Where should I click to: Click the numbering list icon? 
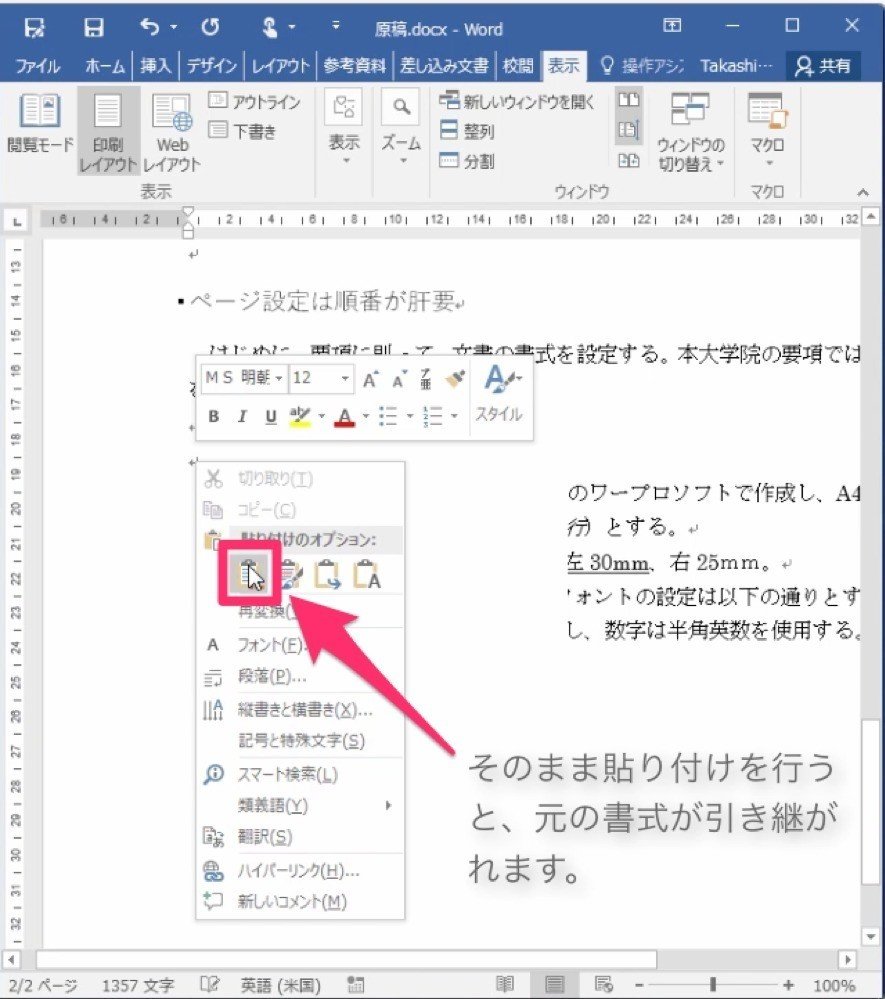[433, 417]
